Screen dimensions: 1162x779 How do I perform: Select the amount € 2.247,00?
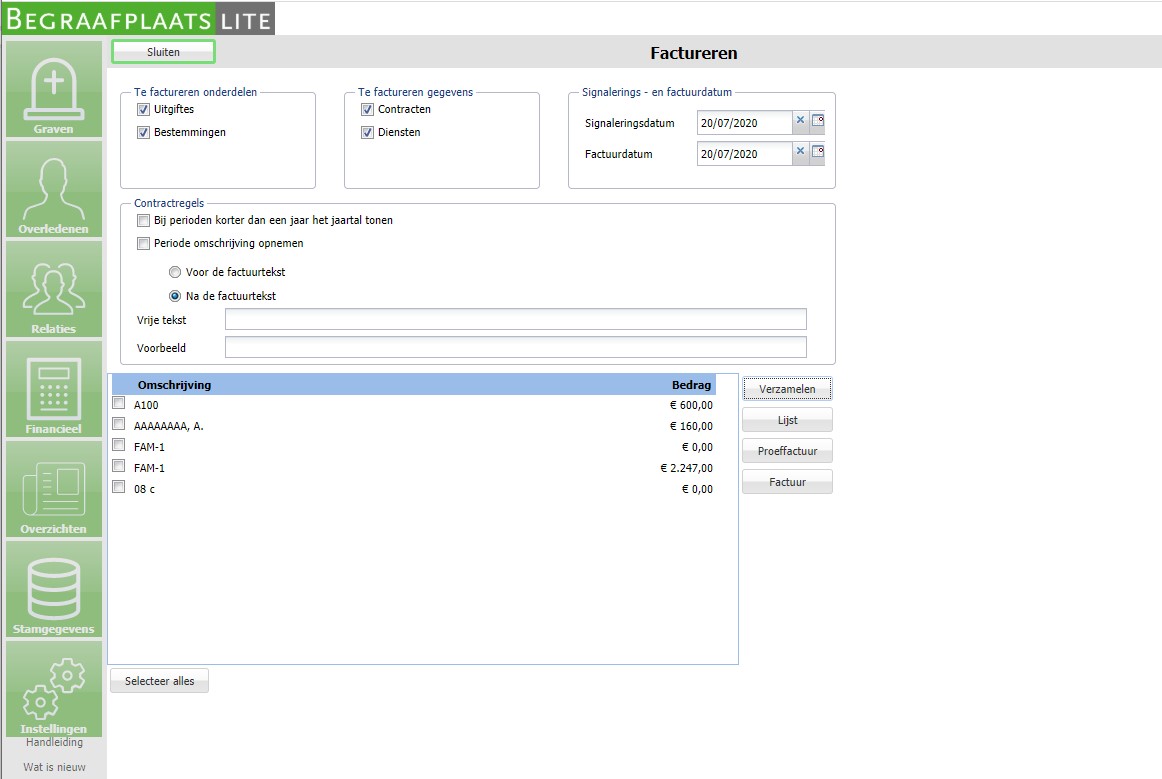click(x=686, y=468)
